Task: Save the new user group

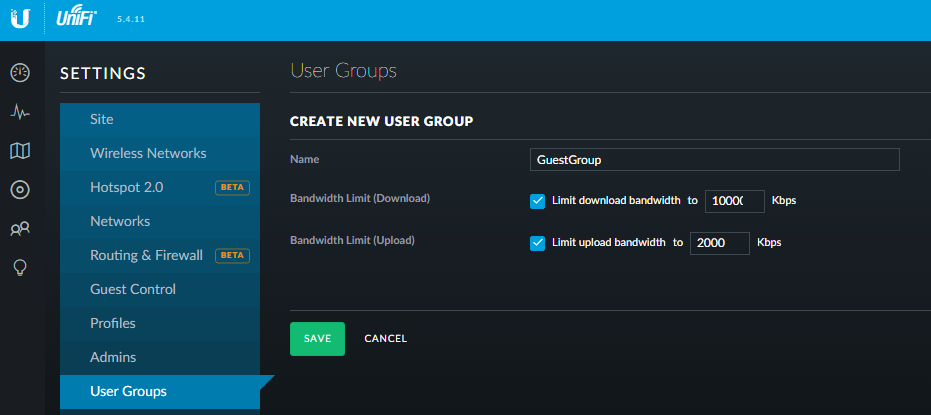Action: [317, 339]
